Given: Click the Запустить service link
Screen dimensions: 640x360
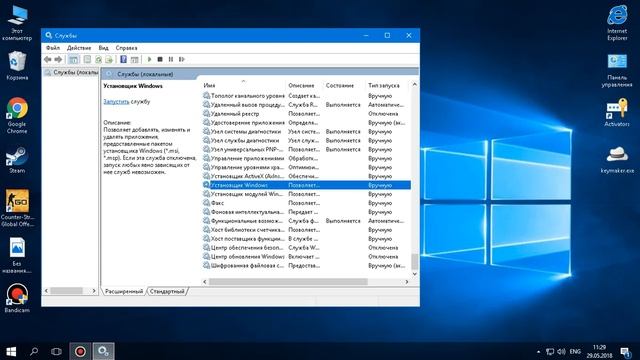Looking at the screenshot, I should [x=116, y=102].
